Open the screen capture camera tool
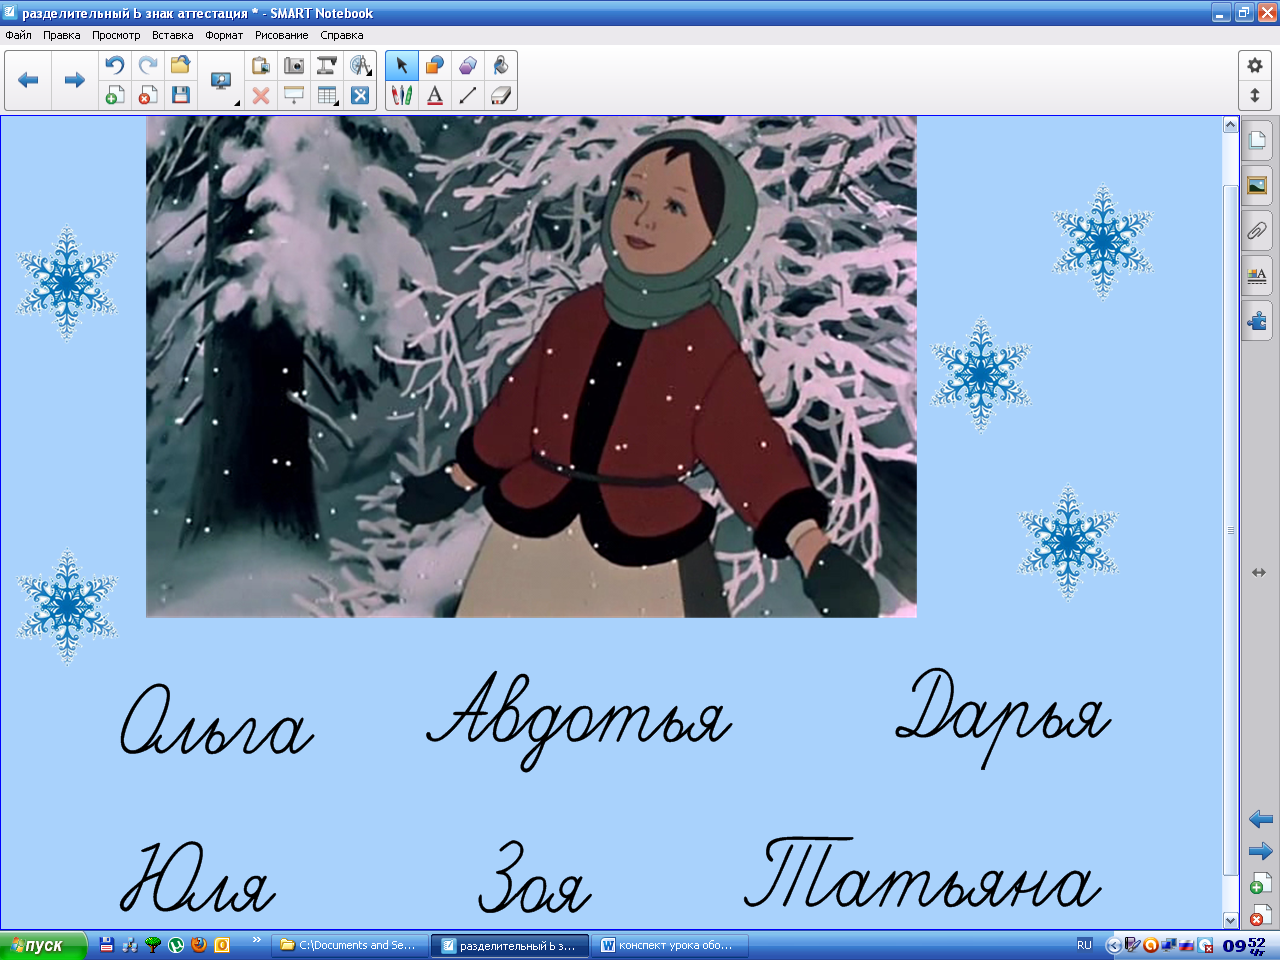 coord(294,65)
